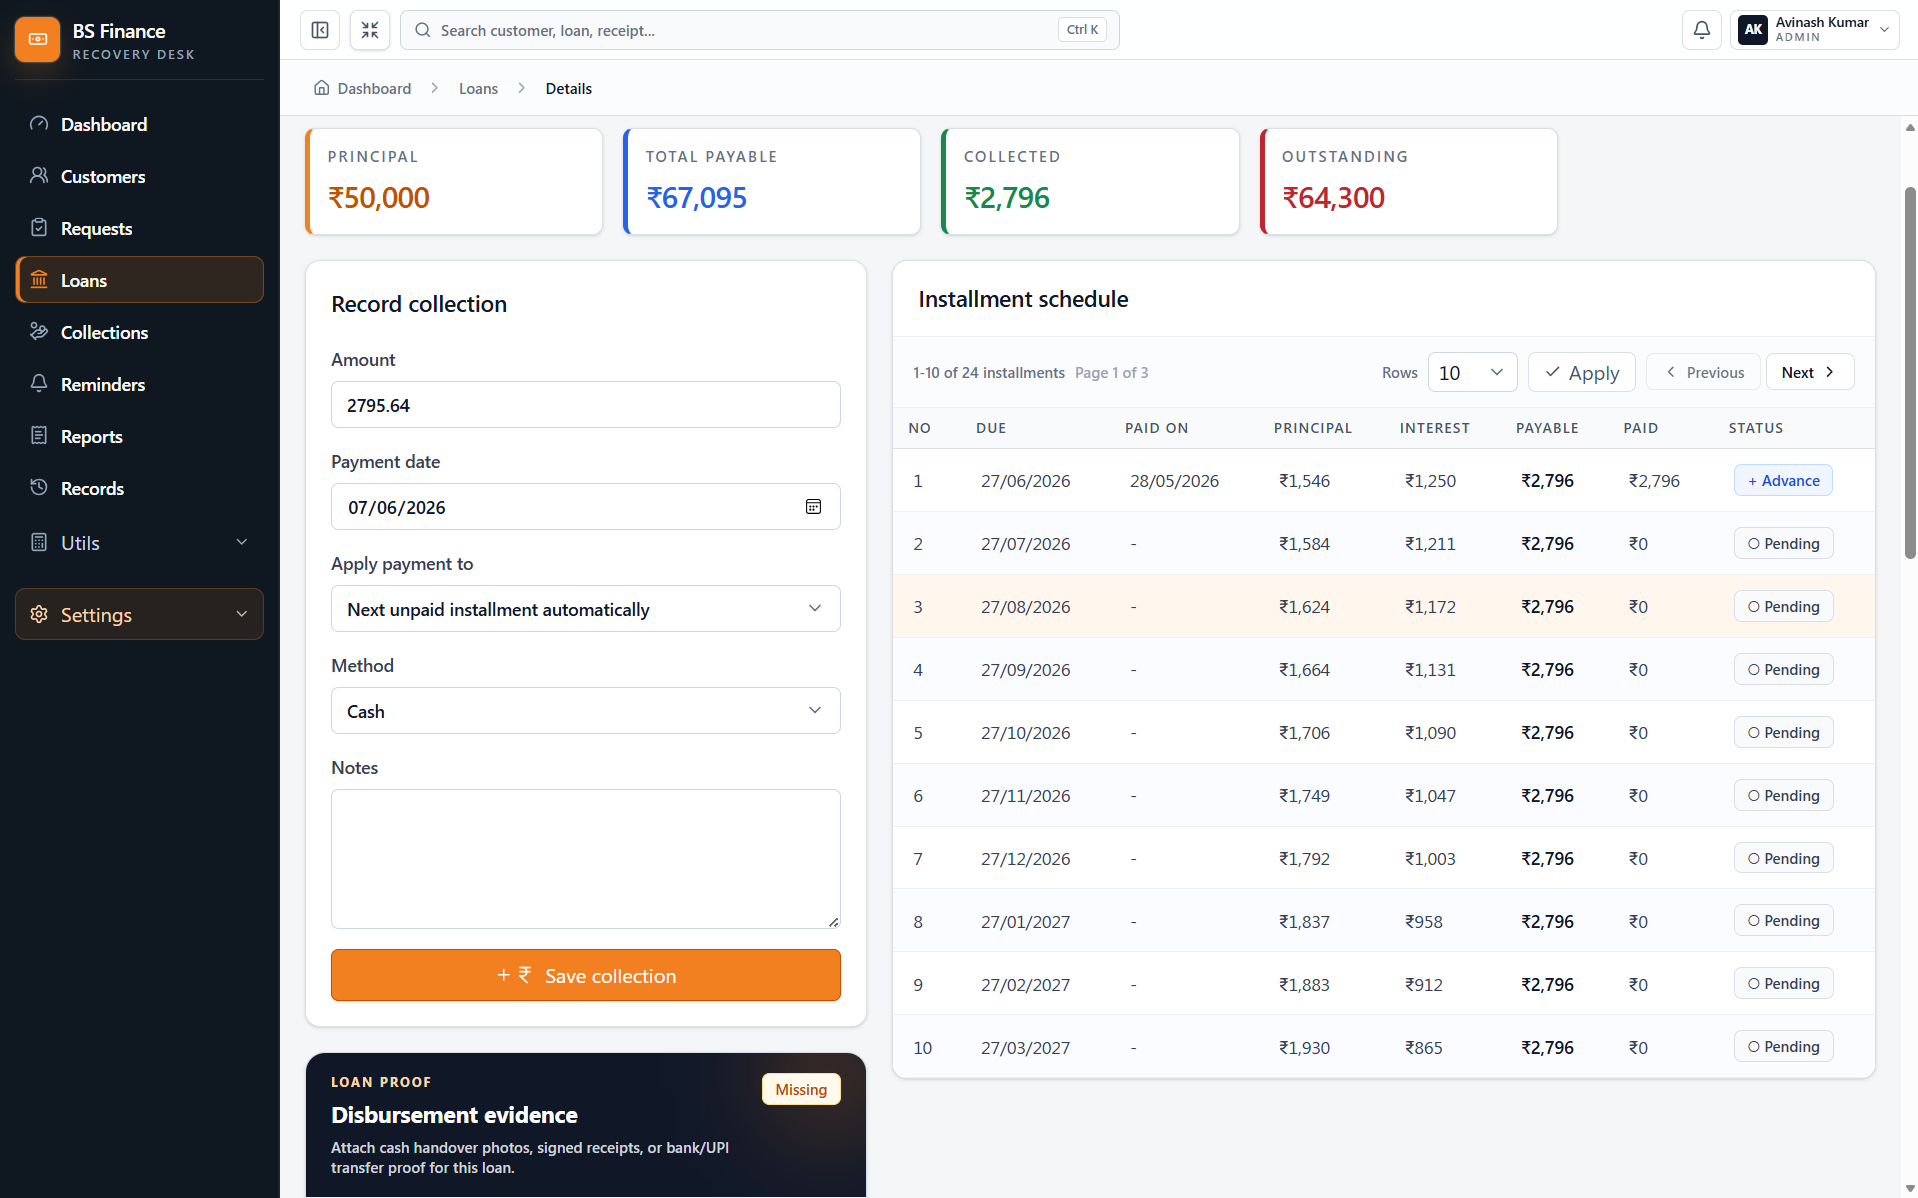The image size is (1918, 1198).
Task: Click the AK avatar badge
Action: click(x=1753, y=30)
